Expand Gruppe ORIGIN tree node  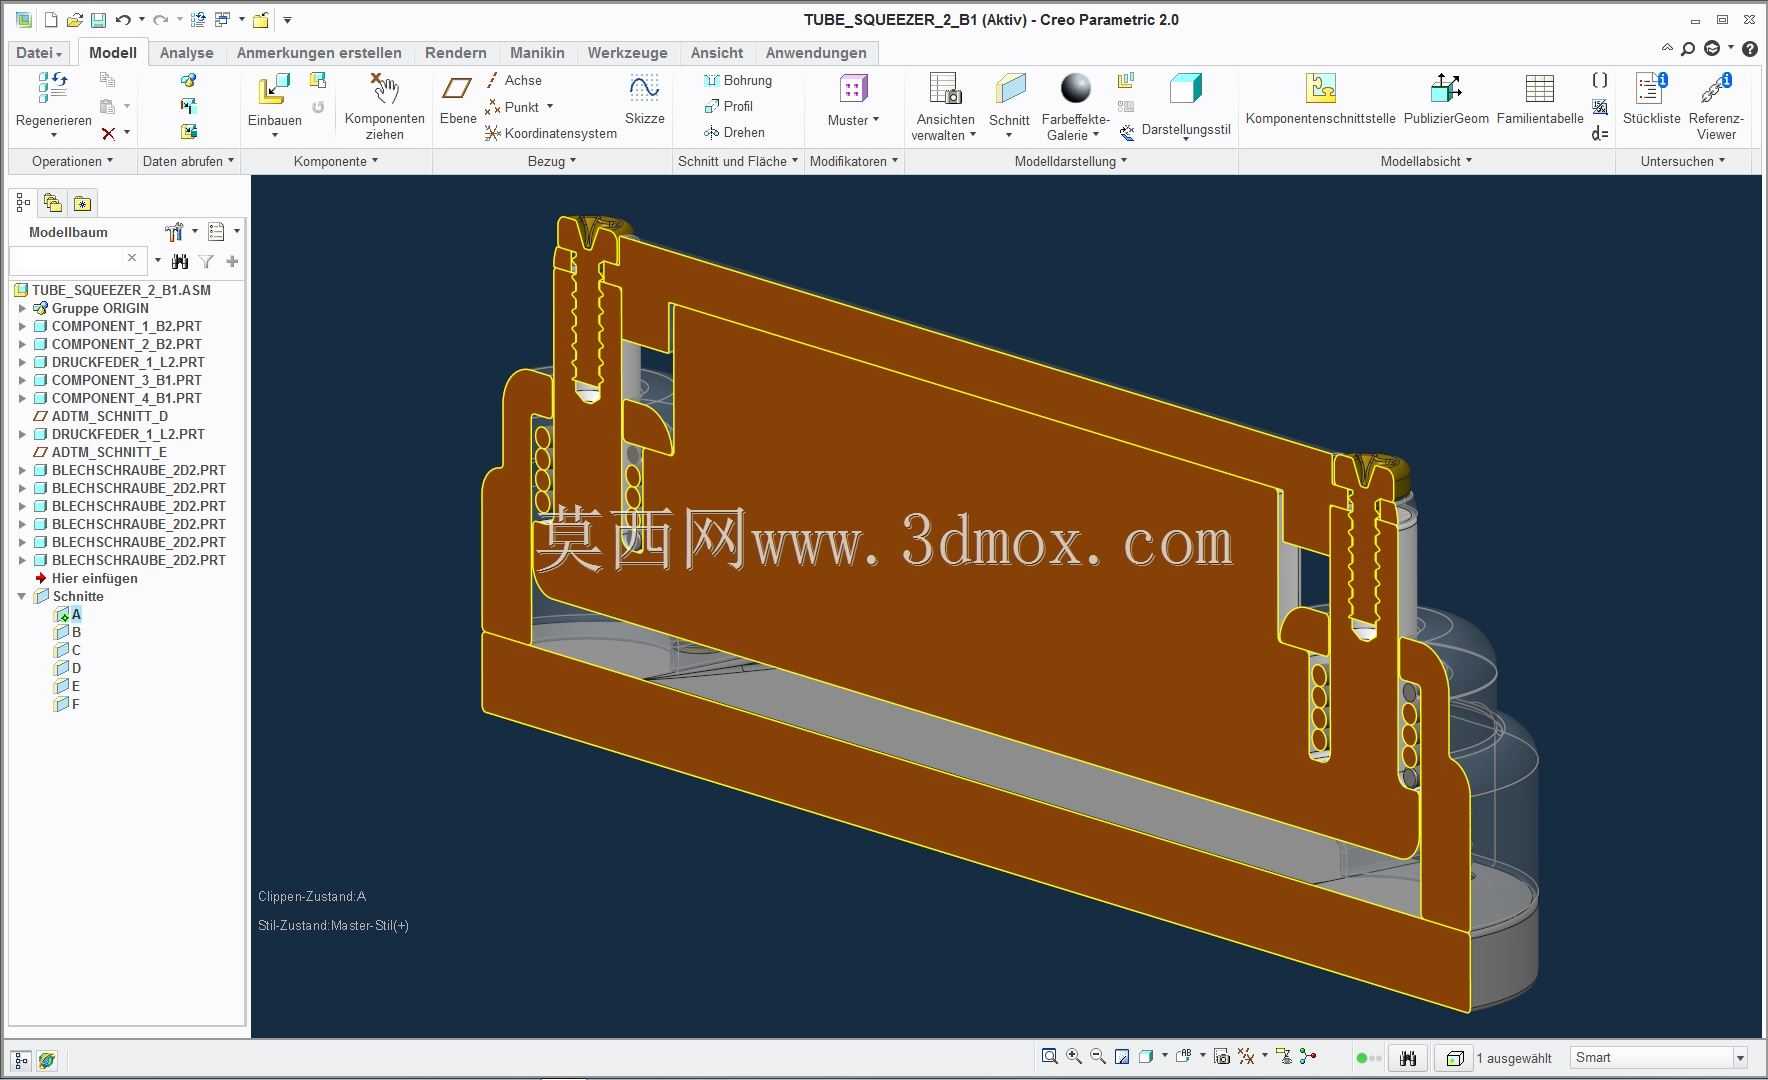[x=22, y=308]
